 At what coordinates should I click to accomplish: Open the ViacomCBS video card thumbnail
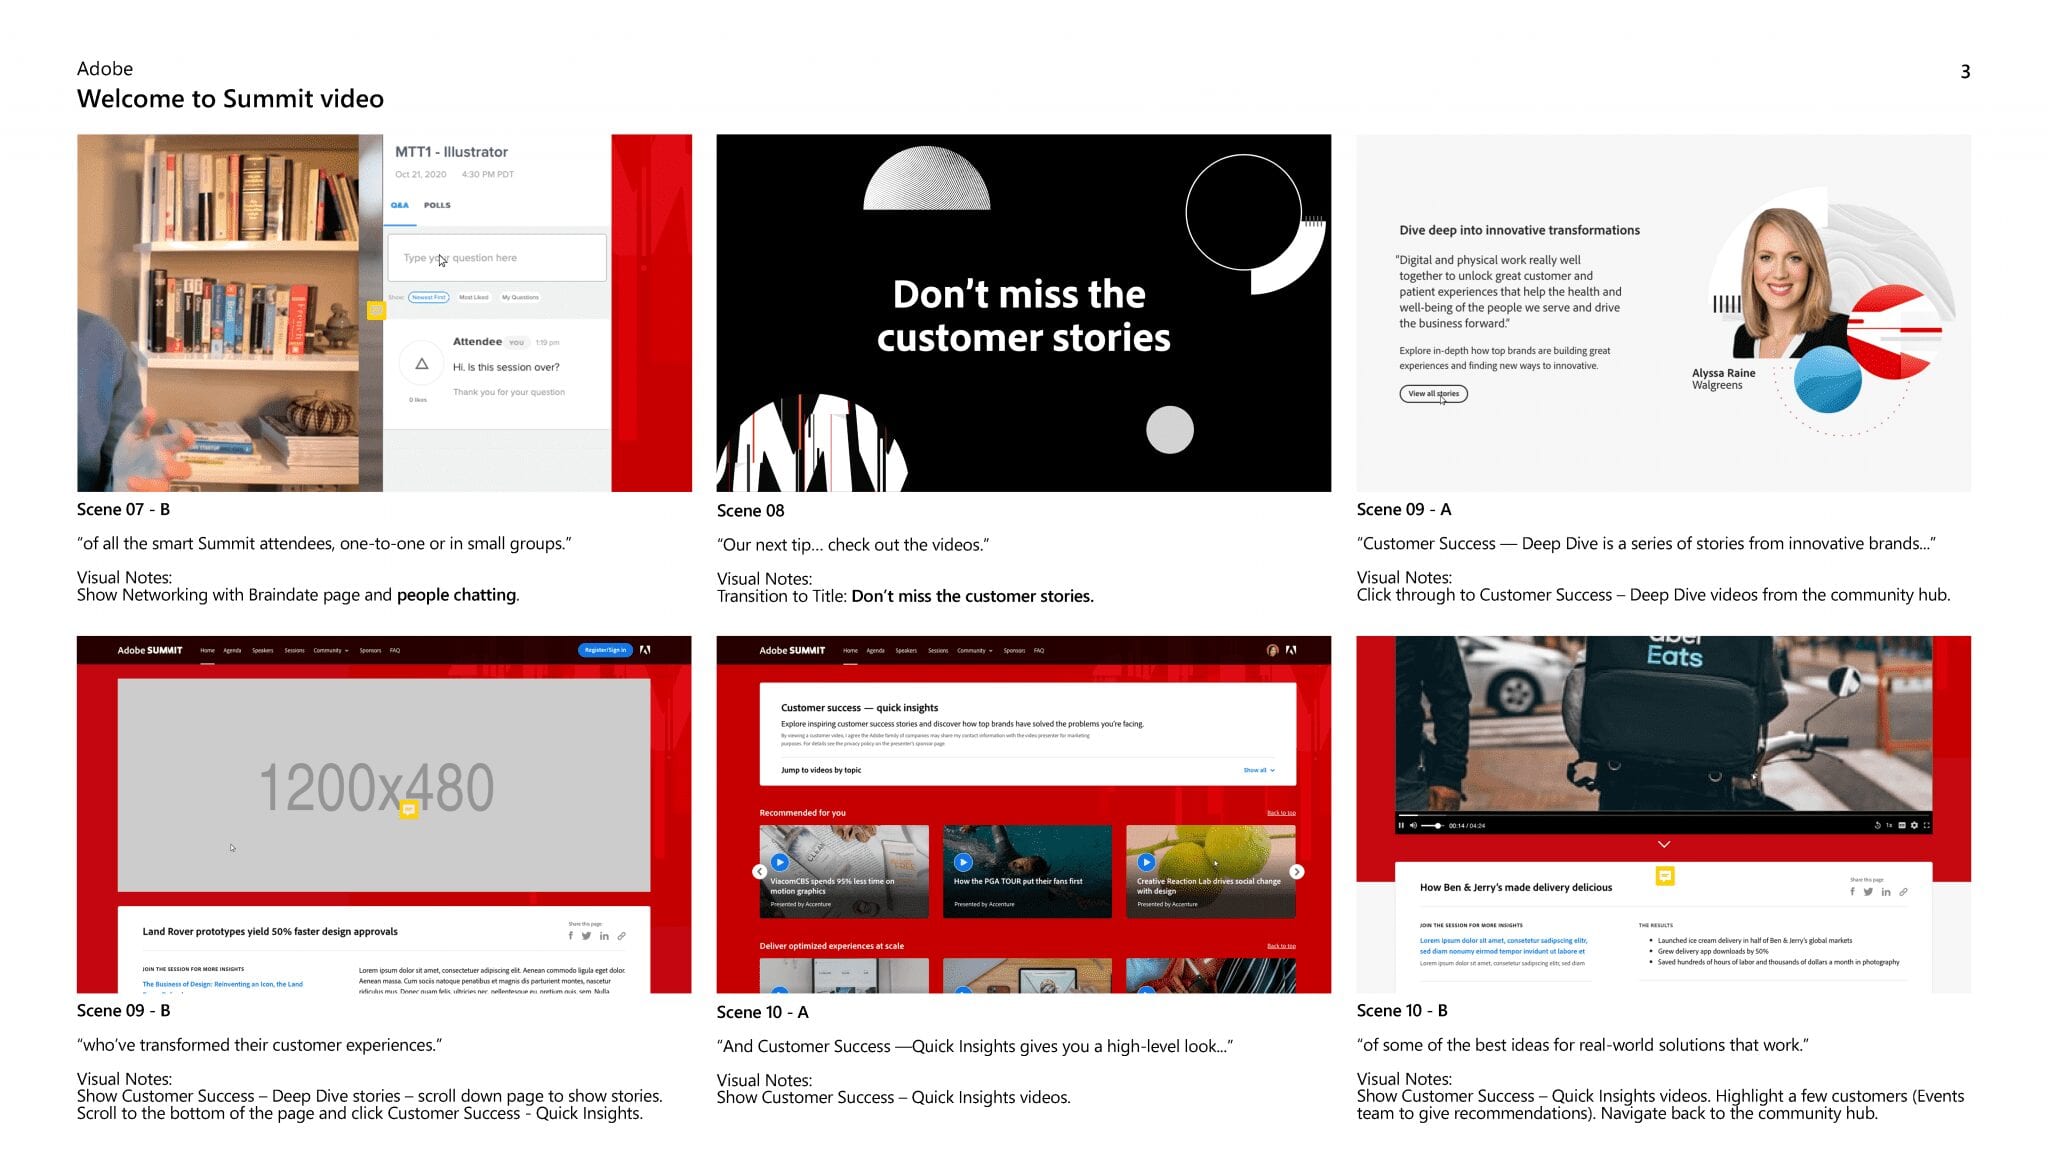pyautogui.click(x=844, y=871)
